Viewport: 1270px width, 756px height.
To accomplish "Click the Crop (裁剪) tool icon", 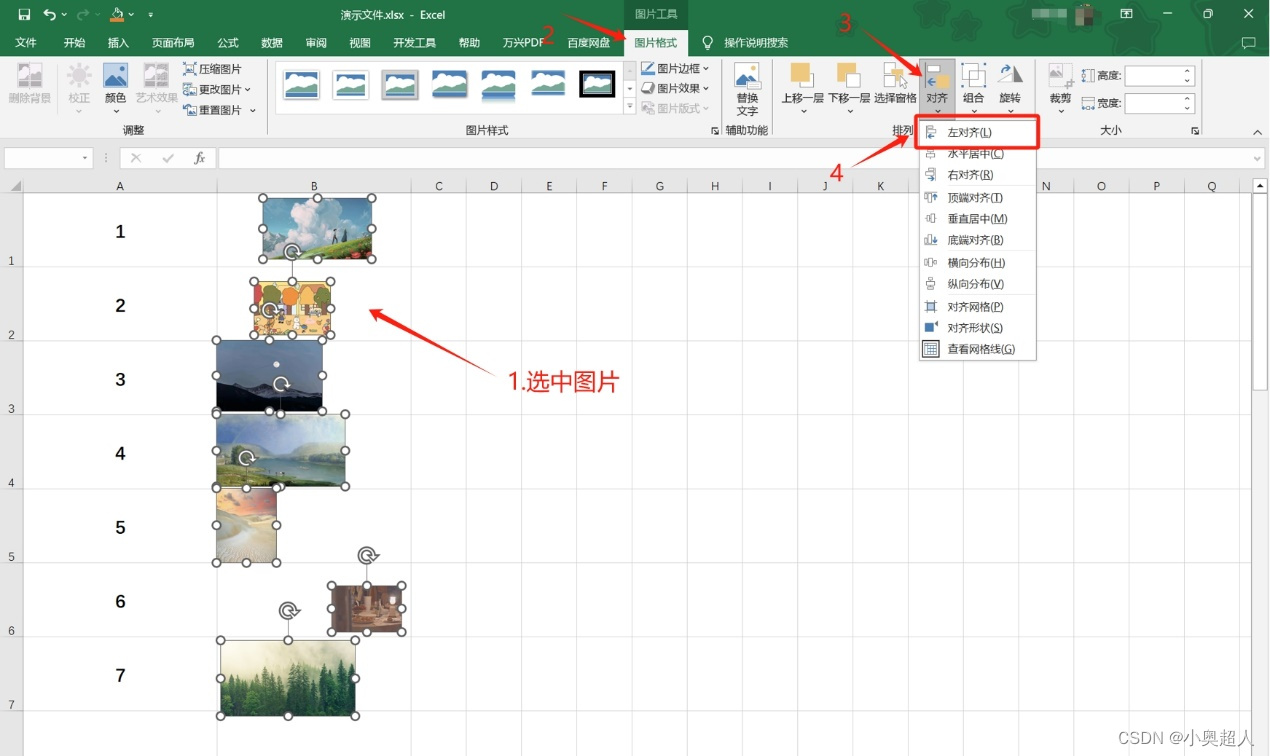I will pos(1060,76).
